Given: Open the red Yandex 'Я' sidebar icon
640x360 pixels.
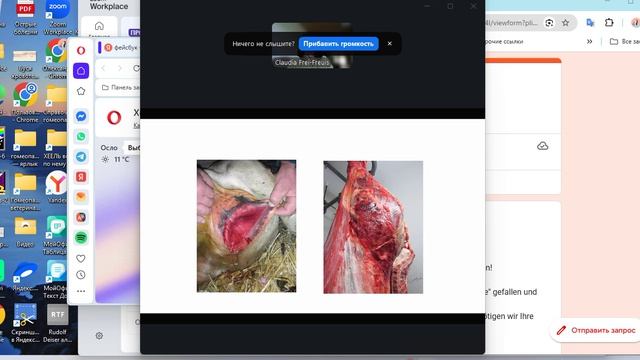Looking at the screenshot, I should coord(81,177).
